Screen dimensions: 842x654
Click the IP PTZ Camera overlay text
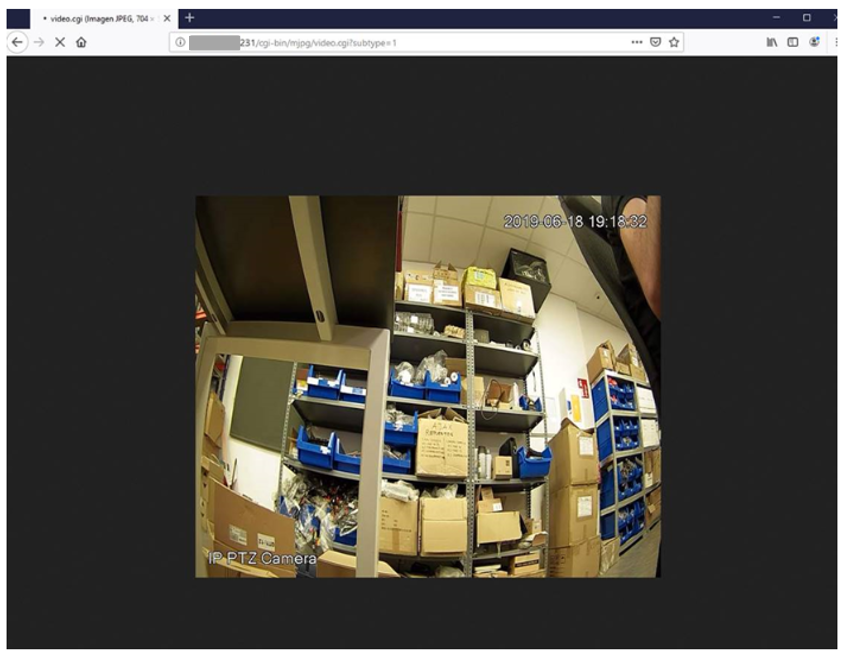pyautogui.click(x=263, y=558)
